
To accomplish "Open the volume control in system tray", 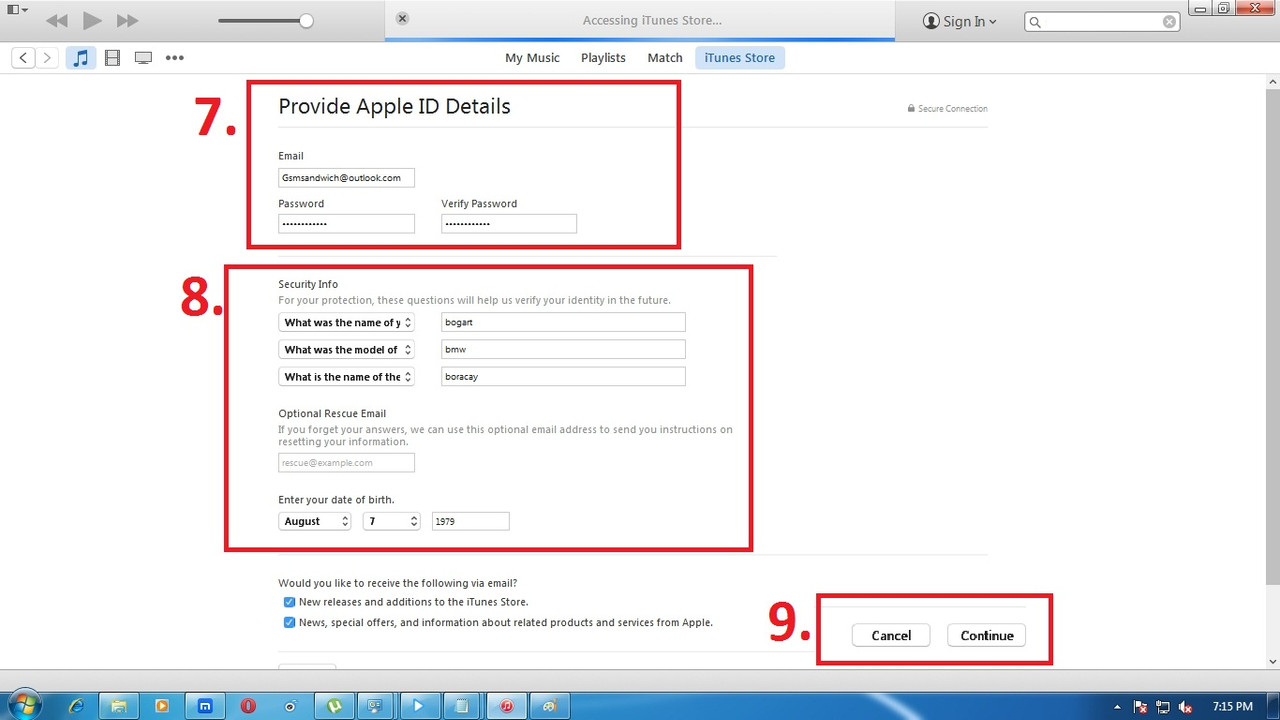I will tap(1186, 706).
